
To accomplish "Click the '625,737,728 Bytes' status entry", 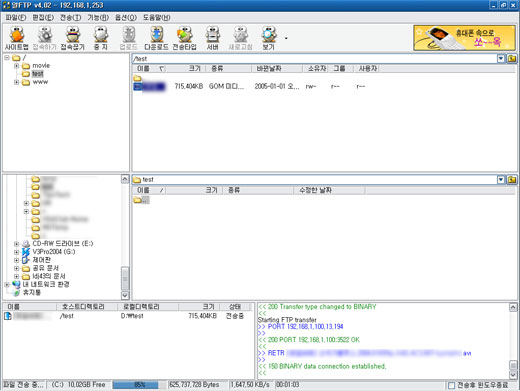I will [x=194, y=385].
